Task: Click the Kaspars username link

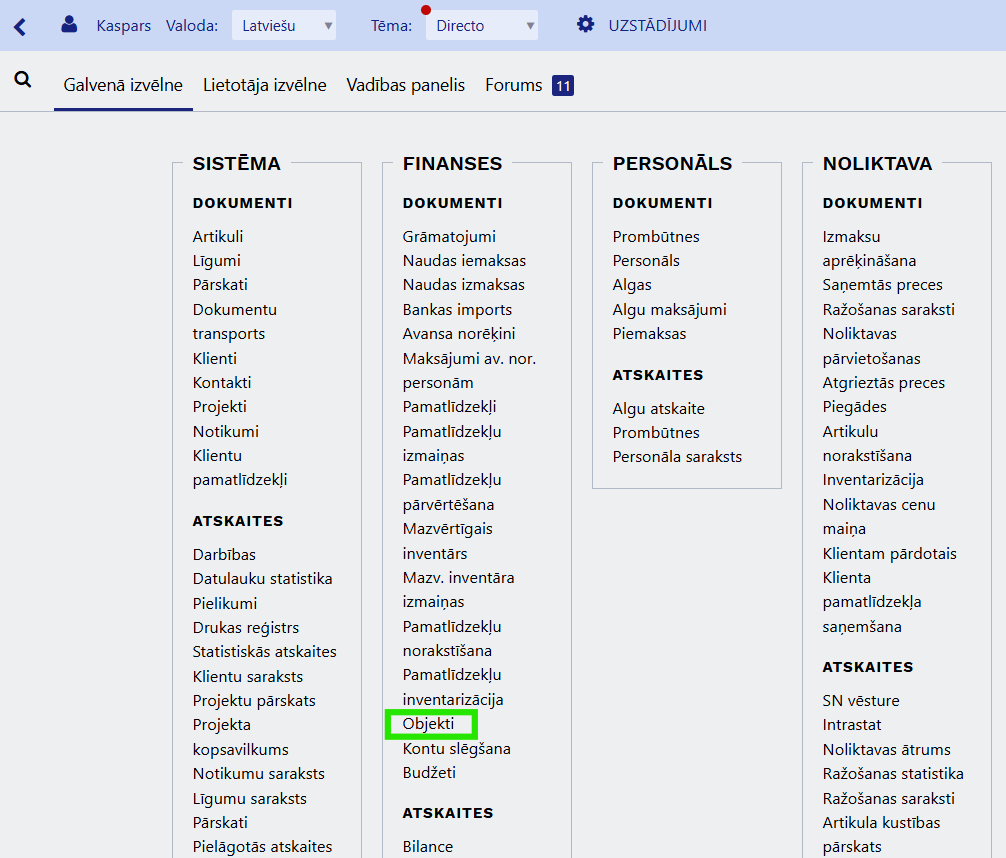Action: point(125,25)
